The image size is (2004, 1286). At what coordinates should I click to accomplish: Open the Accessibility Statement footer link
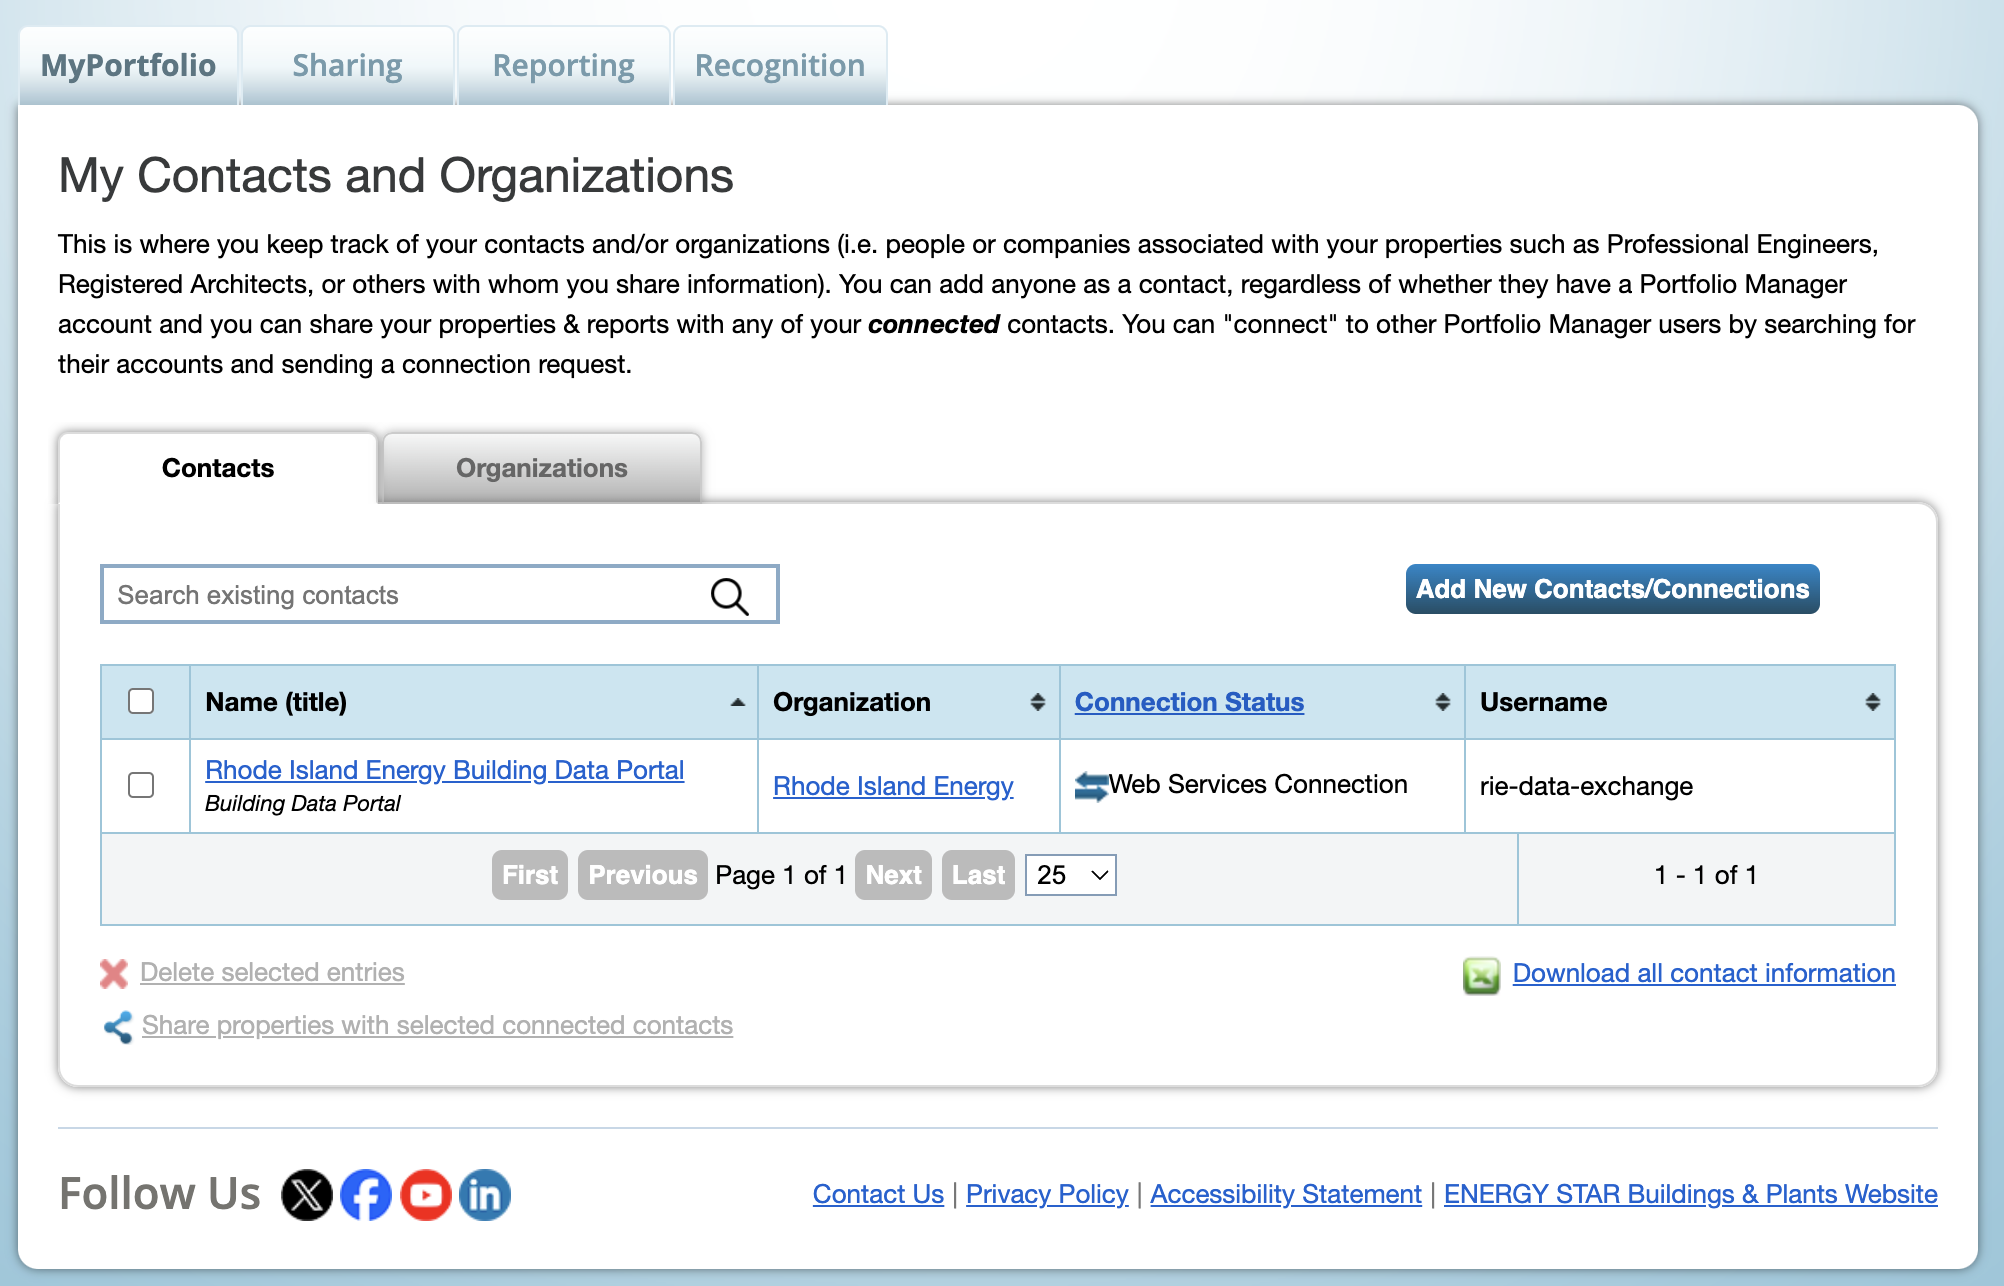pos(1286,1194)
